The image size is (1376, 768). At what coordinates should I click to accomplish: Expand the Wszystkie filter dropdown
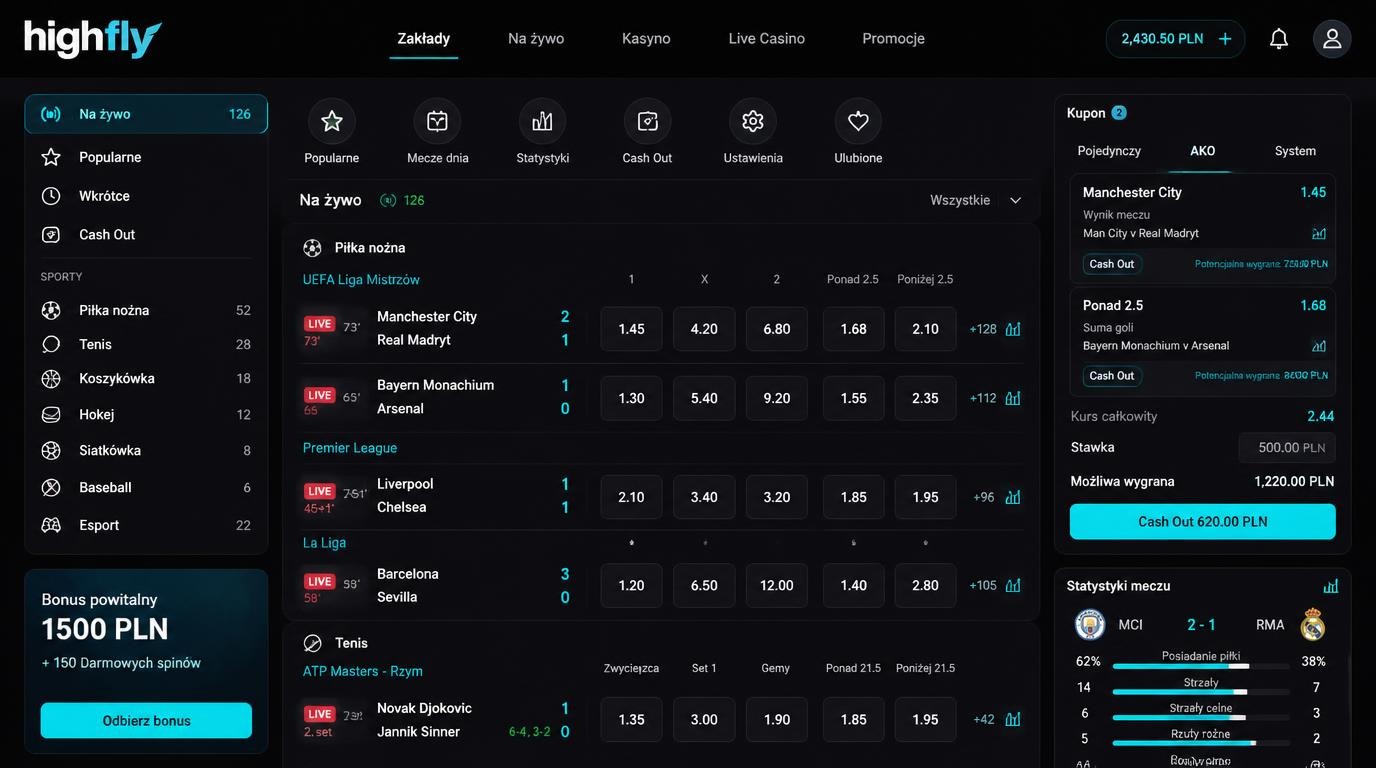976,200
